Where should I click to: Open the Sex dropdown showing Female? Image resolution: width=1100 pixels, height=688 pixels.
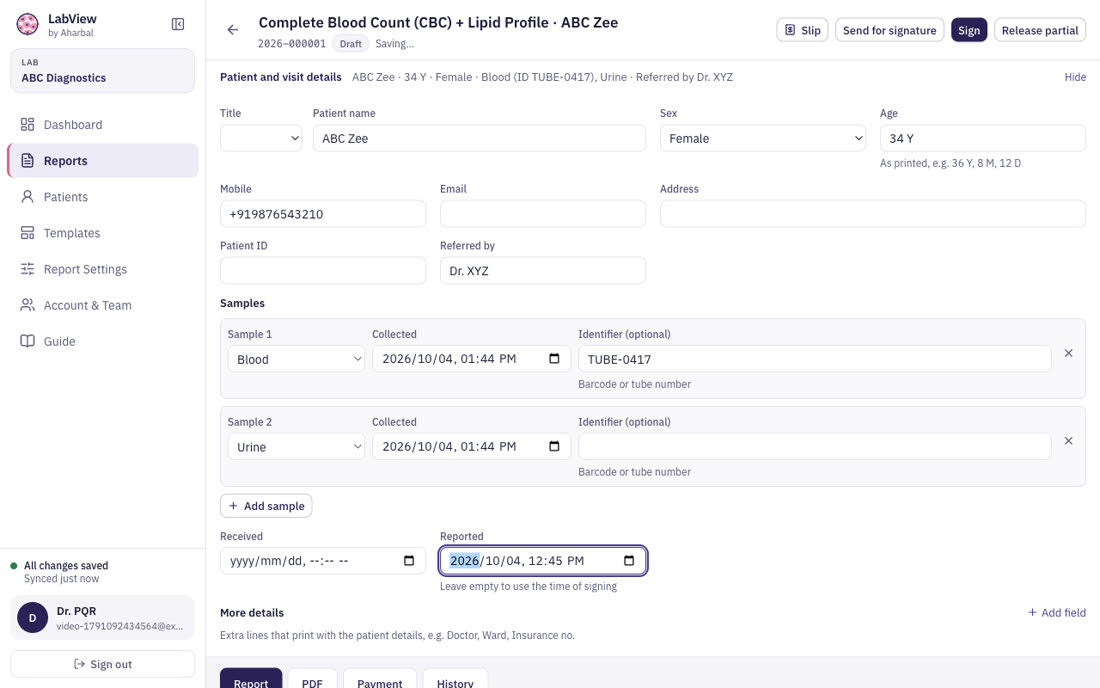pyautogui.click(x=763, y=138)
